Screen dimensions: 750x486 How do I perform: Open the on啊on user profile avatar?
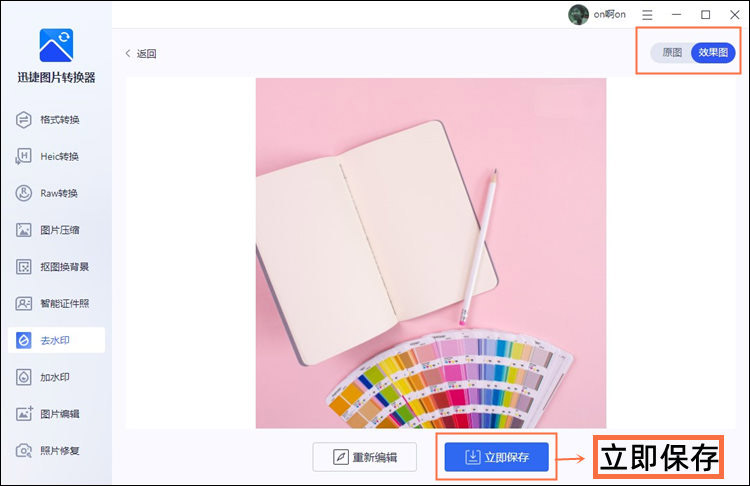click(x=578, y=14)
